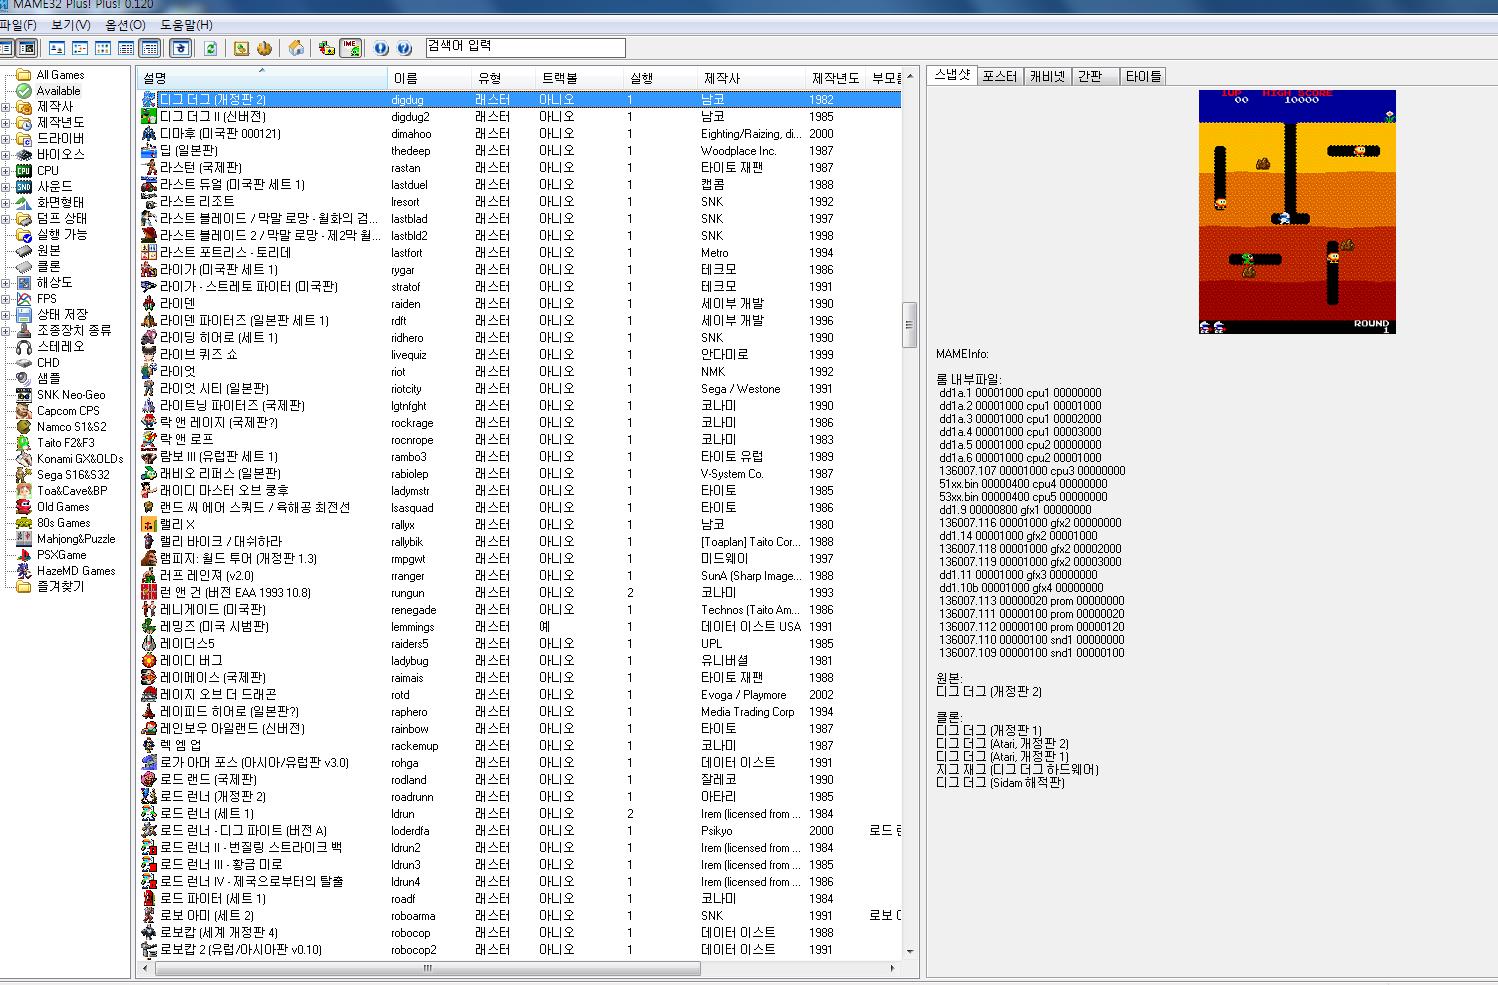Toggle the IME toolbar button
The width and height of the screenshot is (1498, 985).
(350, 48)
